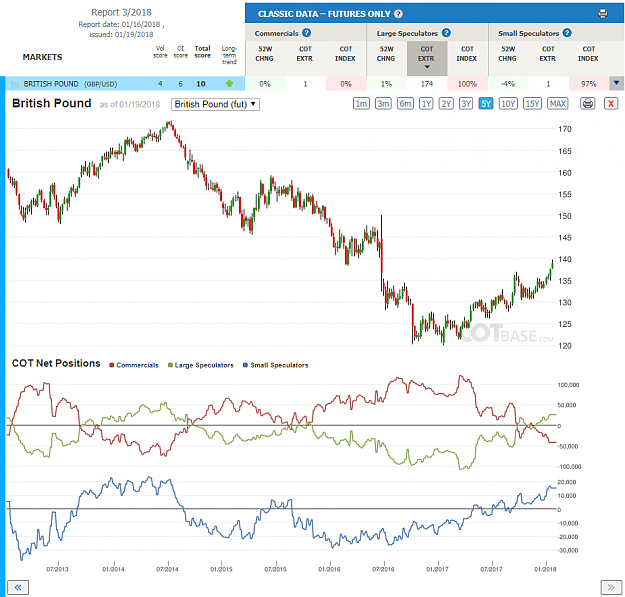Screen dimensions: 625x597
Task: Go to previous report with double-left arrow
Action: [x=18, y=587]
